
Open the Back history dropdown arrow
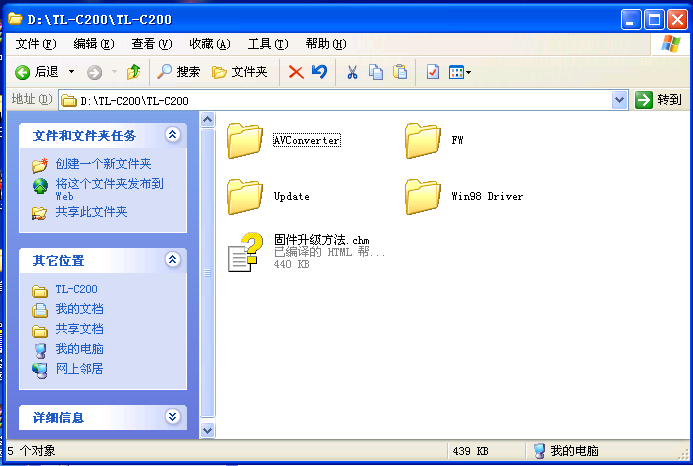pos(71,72)
